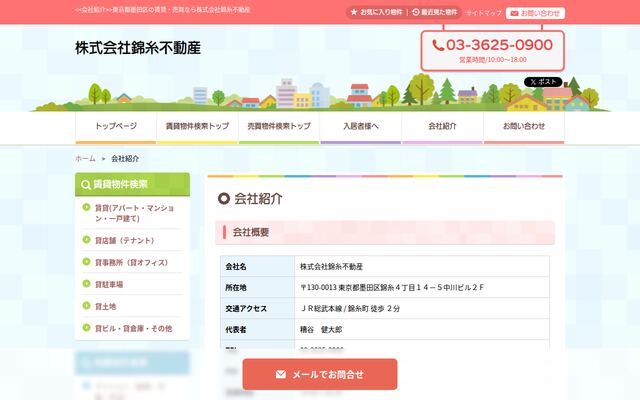This screenshot has width=640, height=400.
Task: Open お問い合わせ navigation item
Action: [524, 127]
